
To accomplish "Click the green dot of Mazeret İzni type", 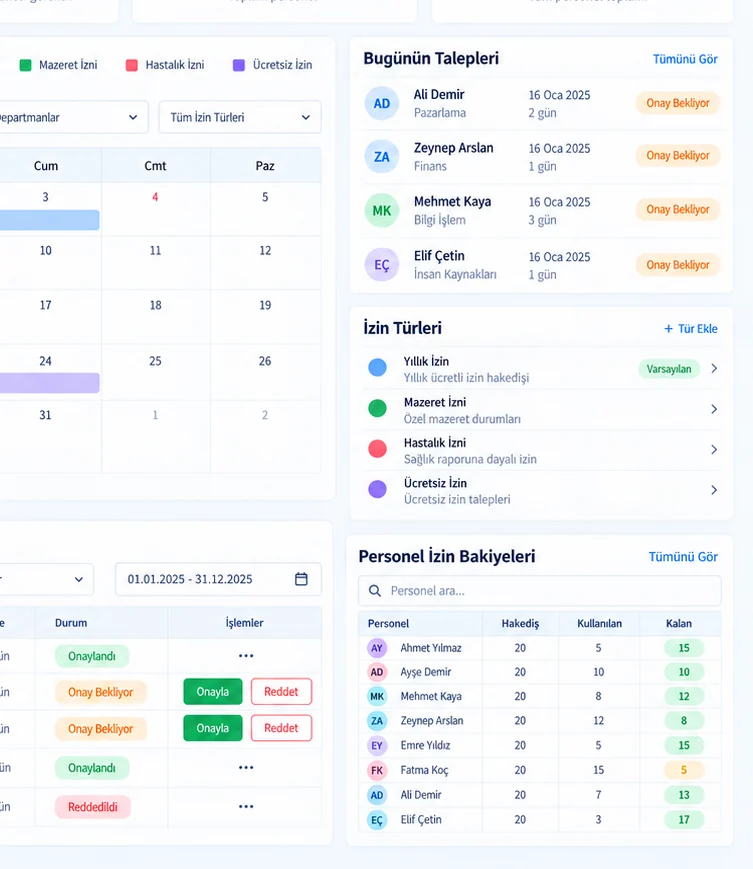I will (377, 408).
